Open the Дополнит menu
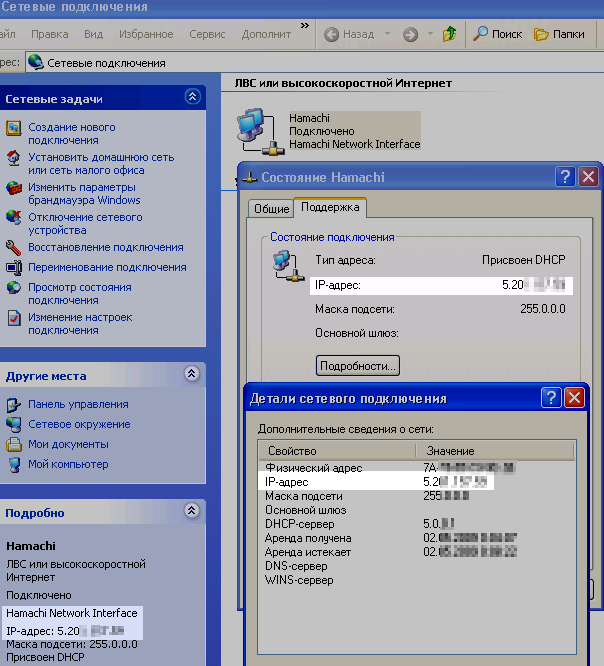The image size is (604, 666). tap(266, 34)
